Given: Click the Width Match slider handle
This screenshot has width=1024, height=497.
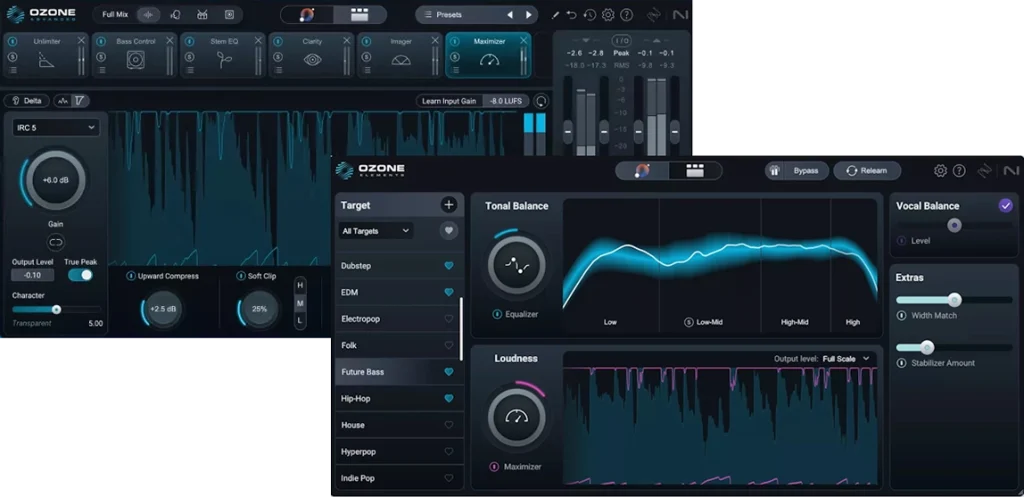Looking at the screenshot, I should [954, 300].
